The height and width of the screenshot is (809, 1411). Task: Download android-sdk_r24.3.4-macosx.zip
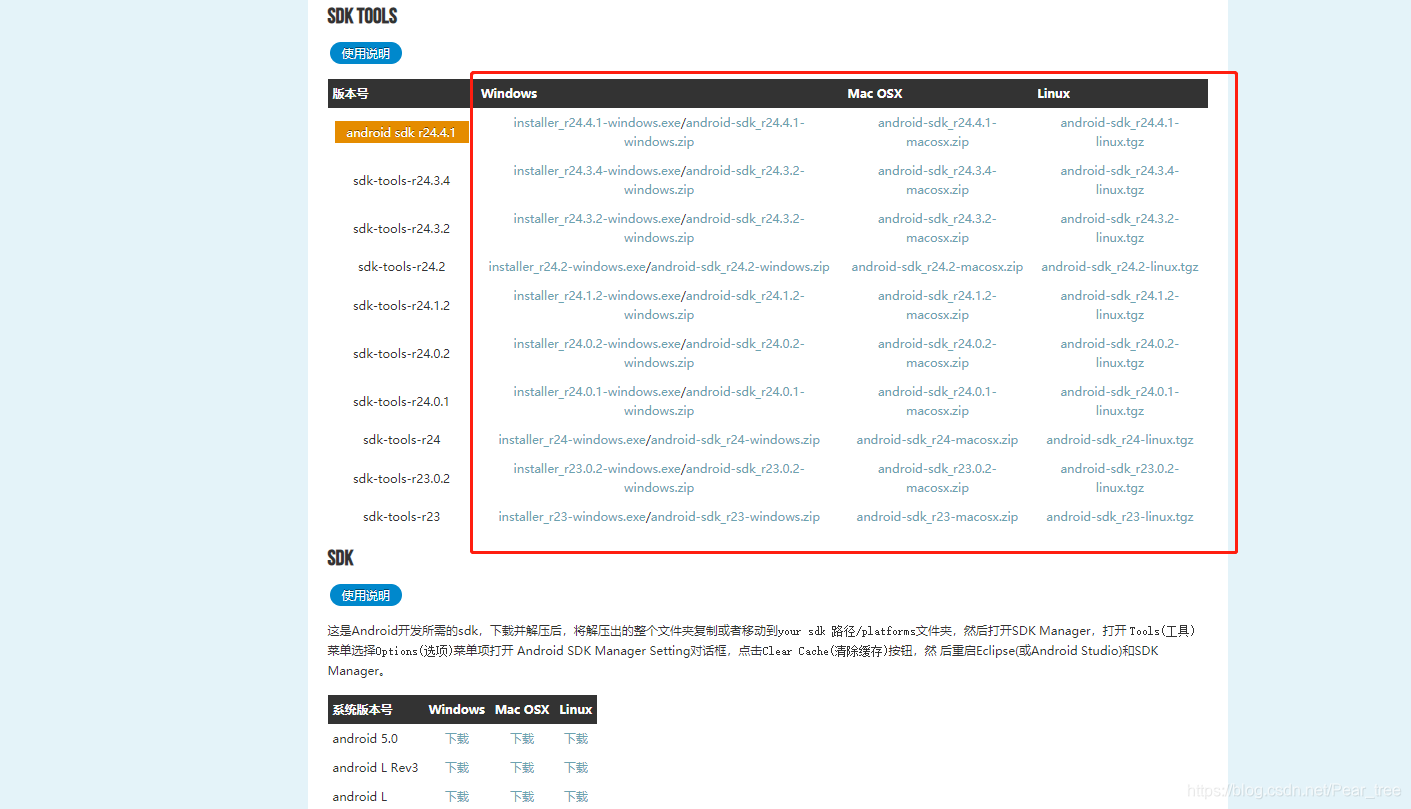click(x=938, y=180)
